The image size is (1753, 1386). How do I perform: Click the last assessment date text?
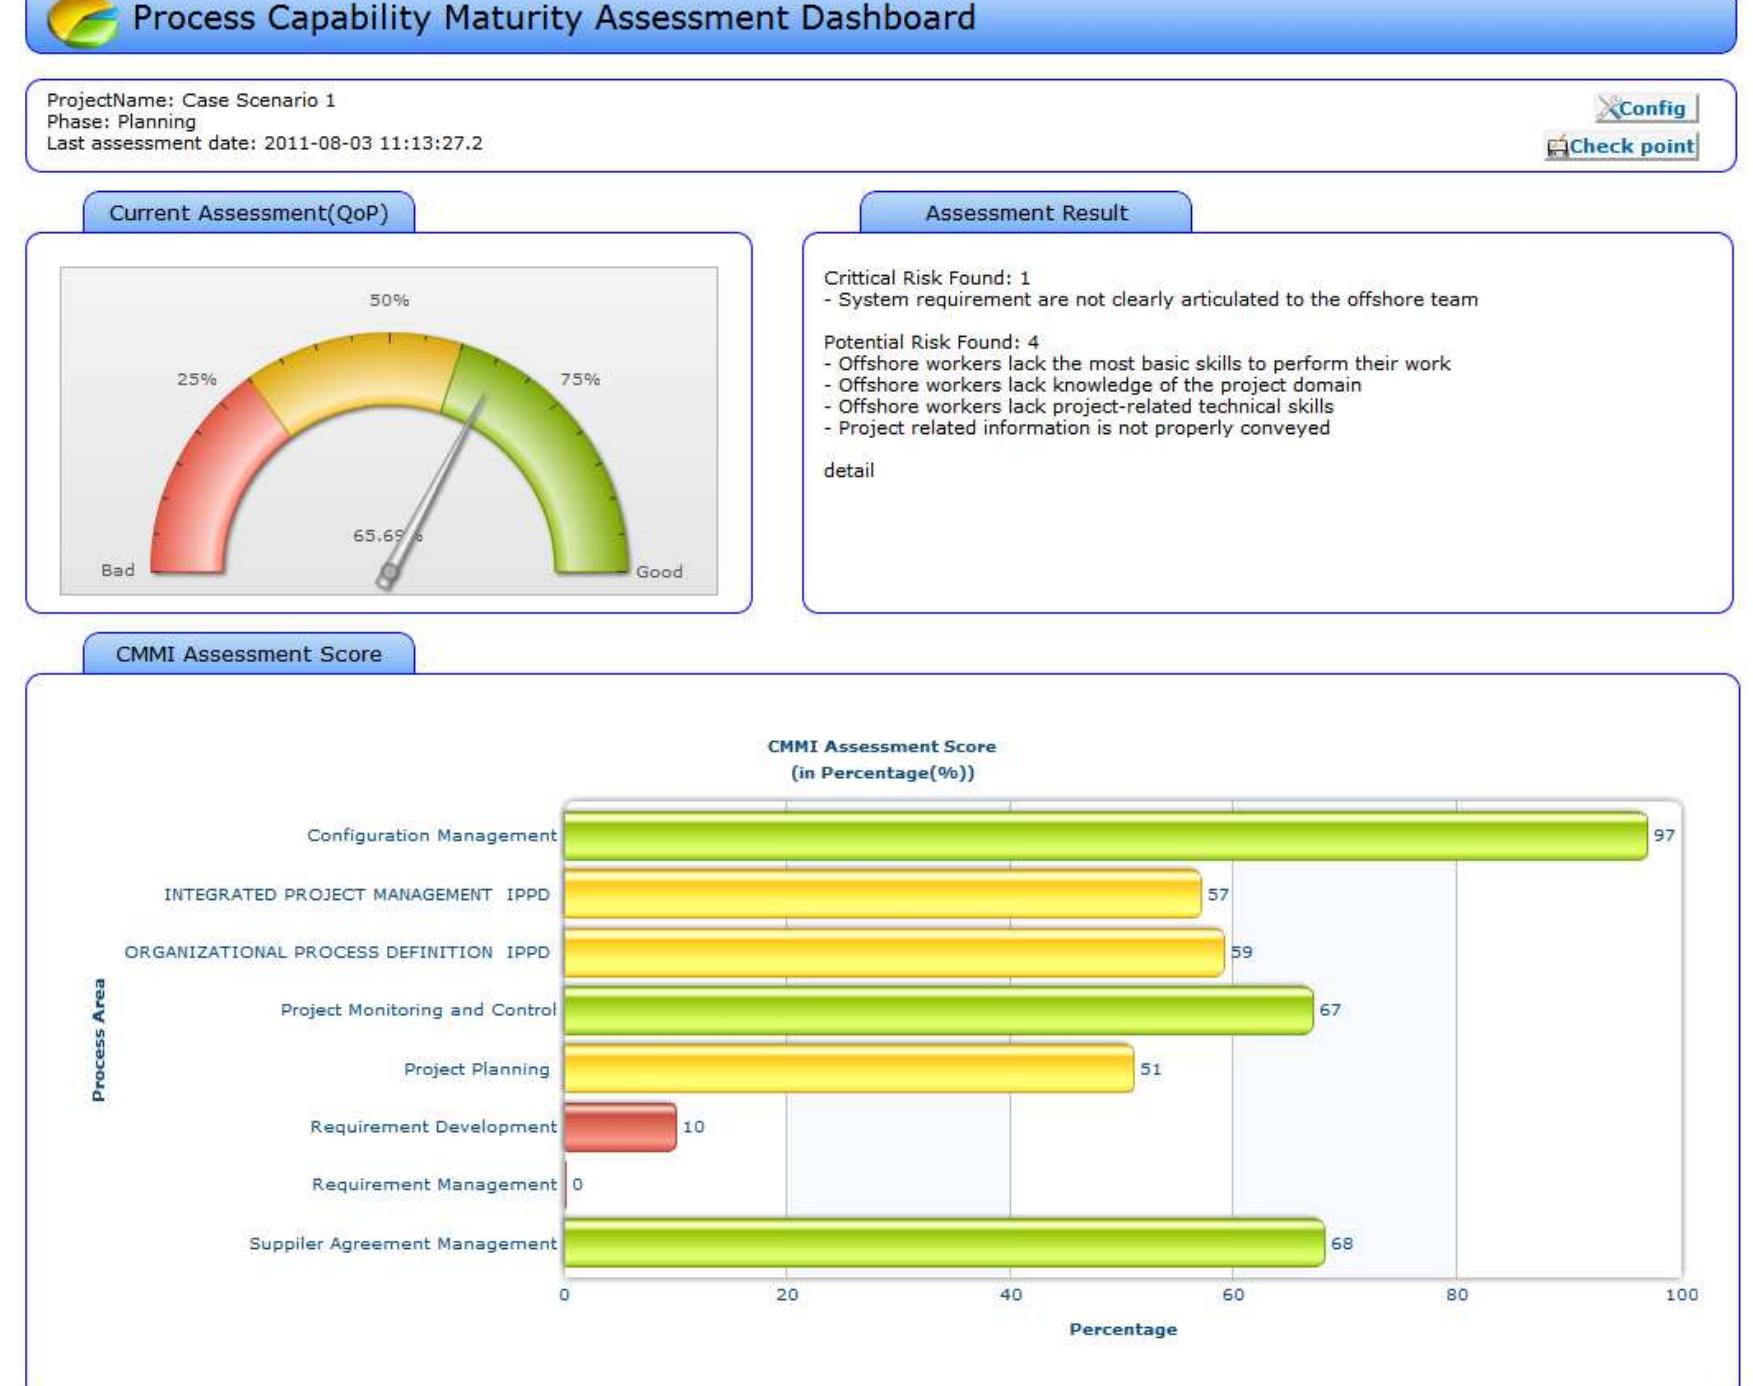[x=264, y=143]
